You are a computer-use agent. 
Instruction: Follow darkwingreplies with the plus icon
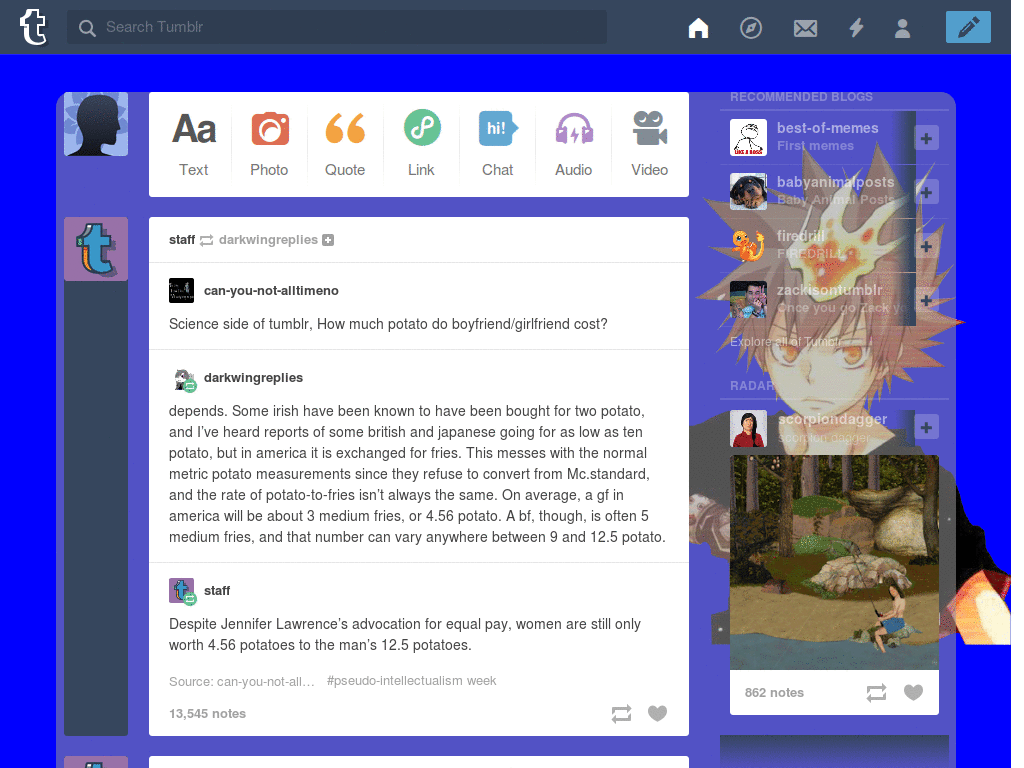328,240
